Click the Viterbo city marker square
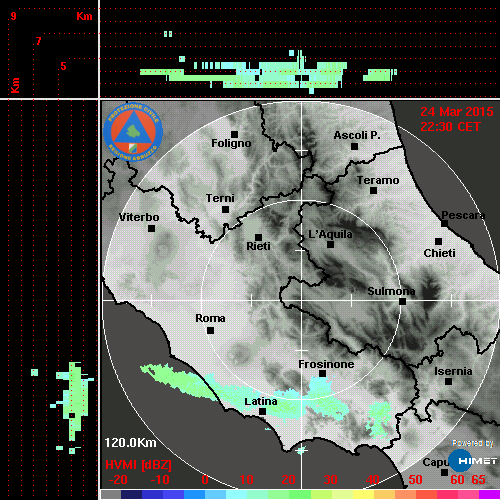The width and height of the screenshot is (500, 500). 152,229
